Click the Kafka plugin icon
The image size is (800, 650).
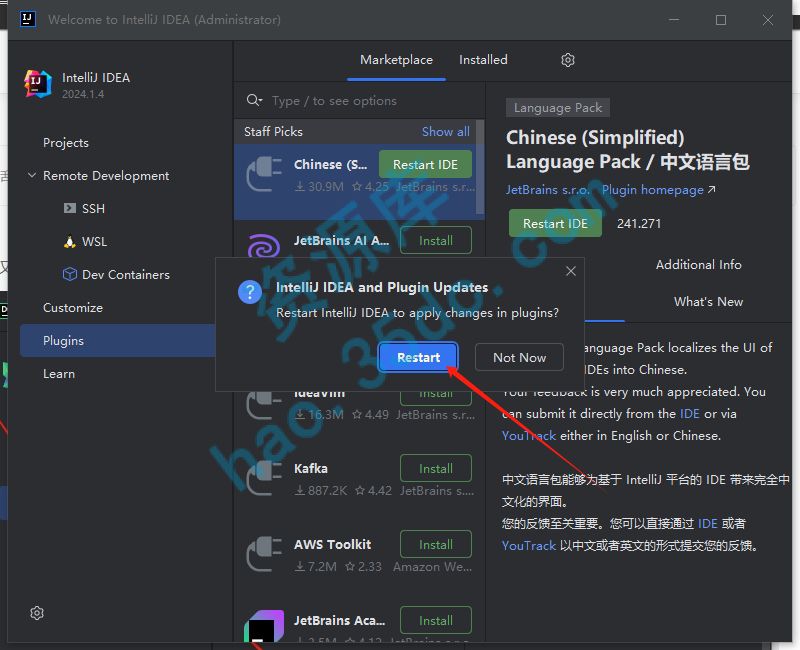(x=264, y=478)
